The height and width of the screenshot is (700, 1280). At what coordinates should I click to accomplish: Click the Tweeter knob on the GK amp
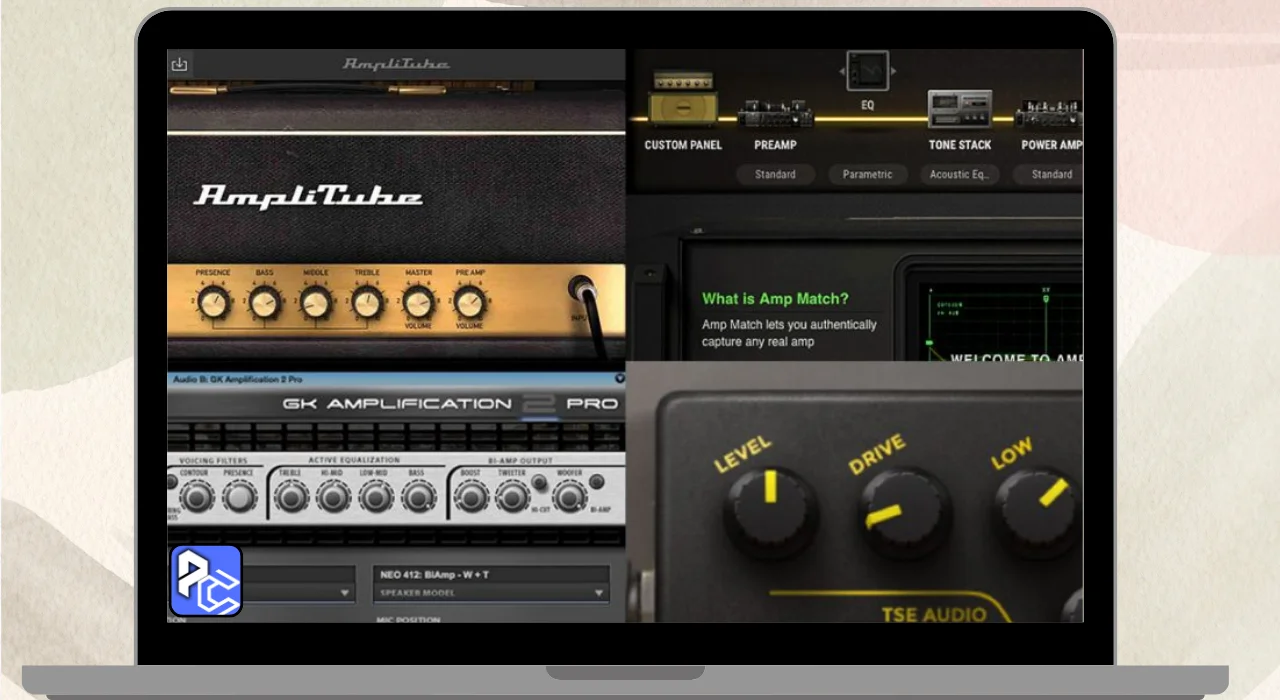pos(512,496)
